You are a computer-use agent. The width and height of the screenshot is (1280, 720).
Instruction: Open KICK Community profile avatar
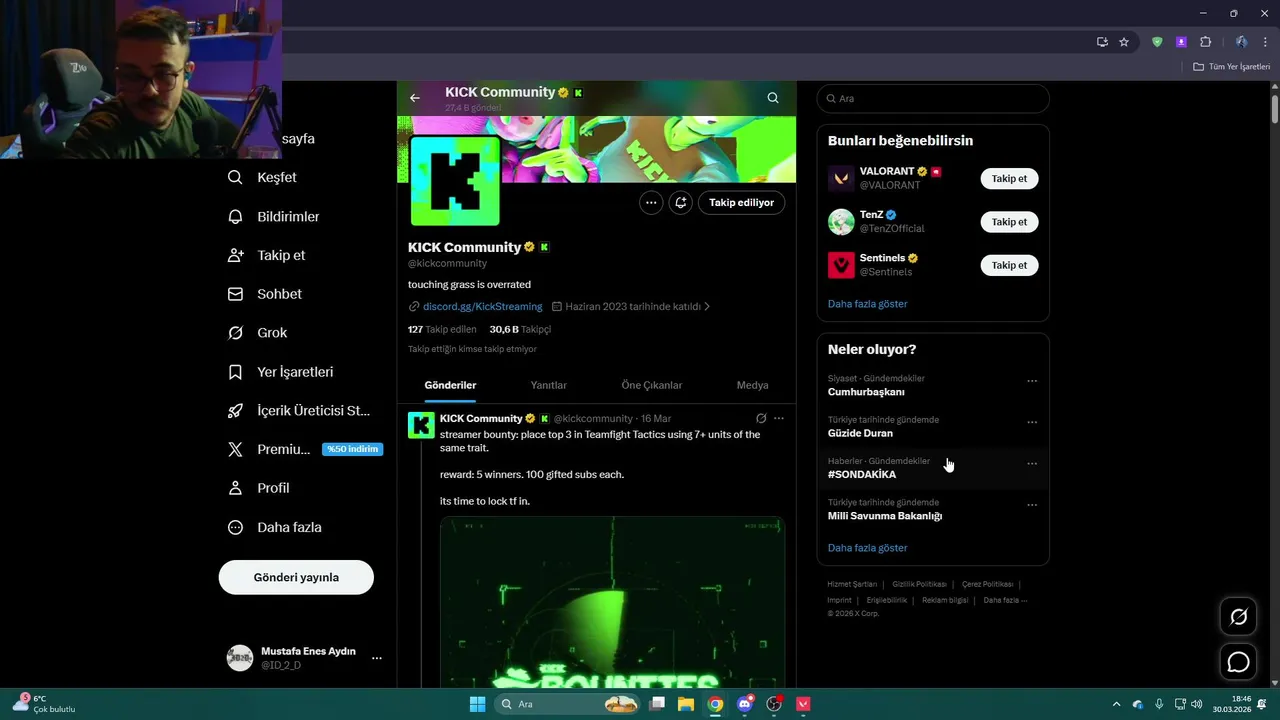pyautogui.click(x=455, y=180)
